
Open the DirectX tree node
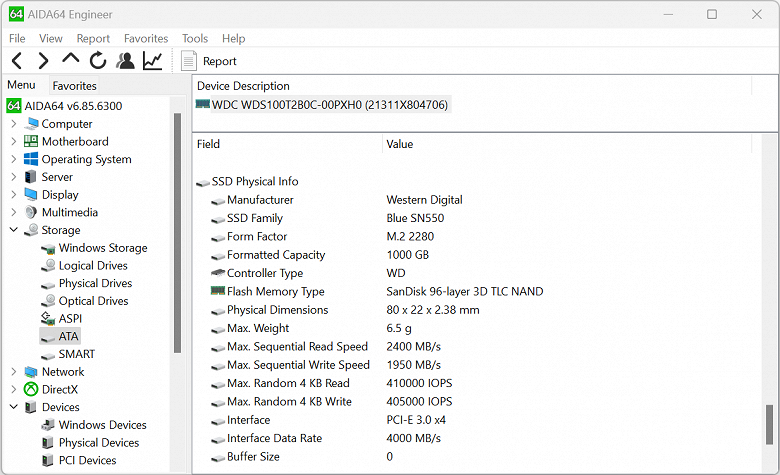click(x=59, y=389)
